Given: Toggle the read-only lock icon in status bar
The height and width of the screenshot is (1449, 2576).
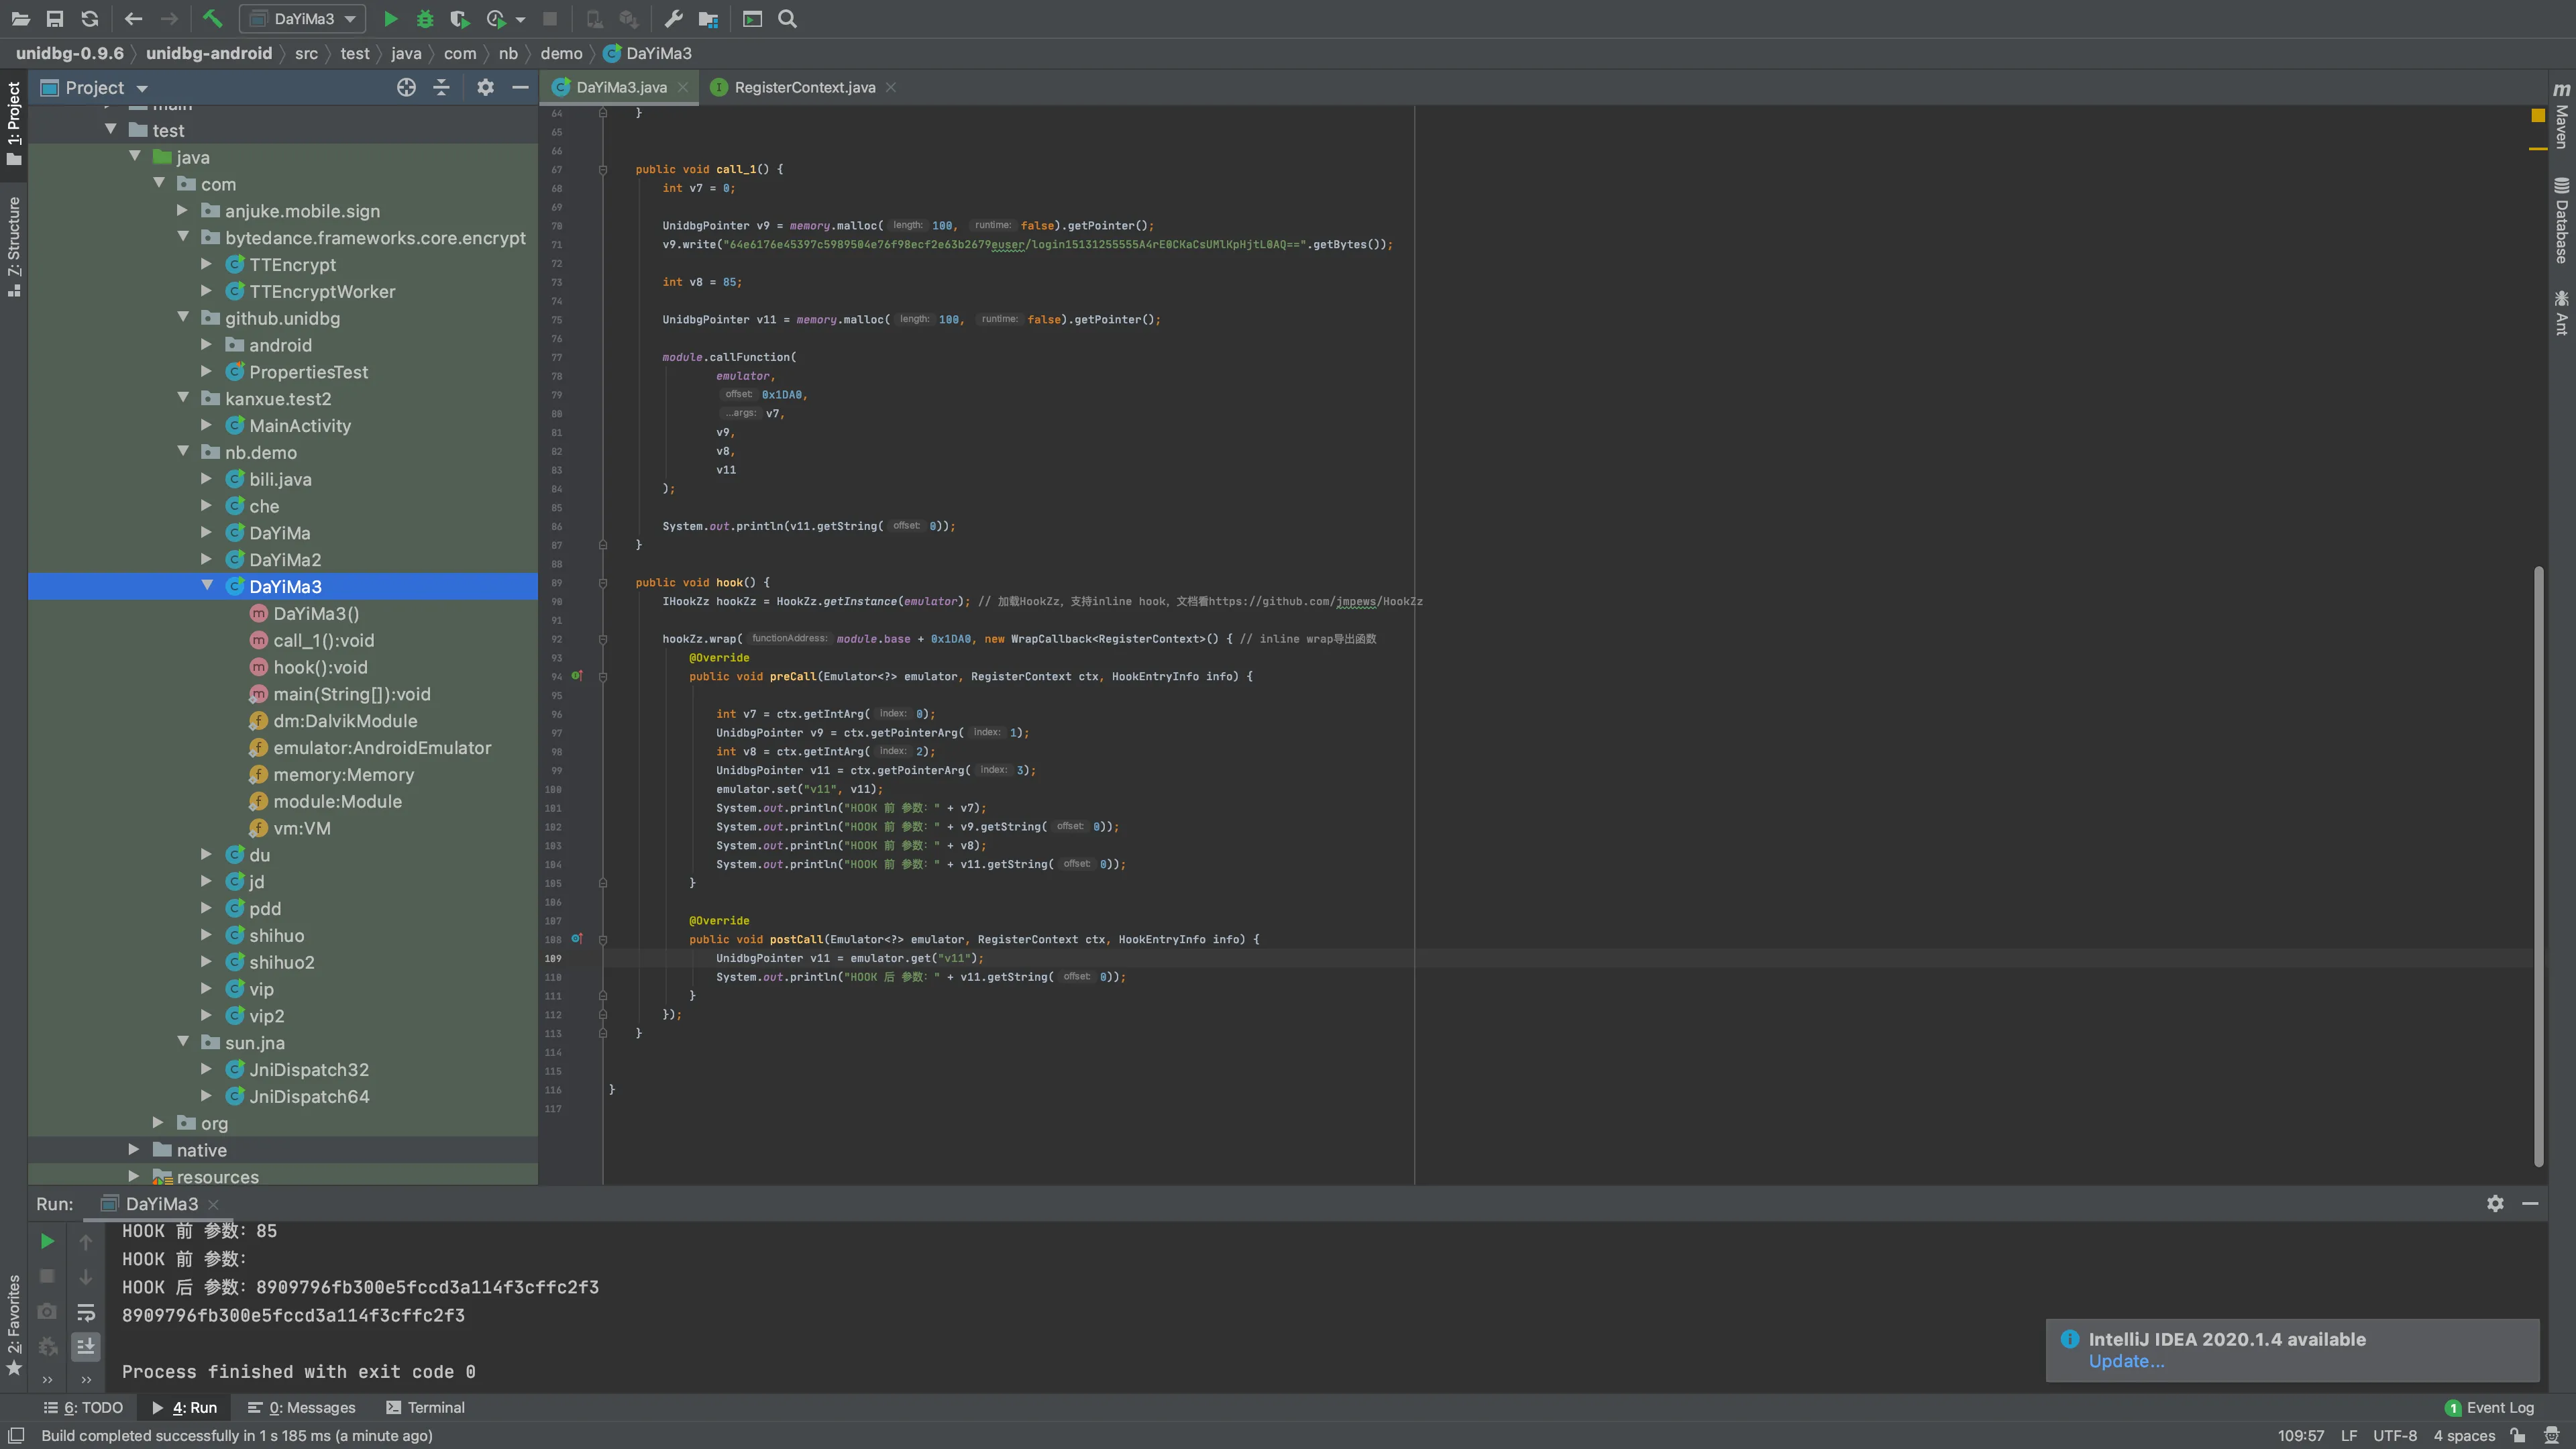Looking at the screenshot, I should click(x=2518, y=1435).
